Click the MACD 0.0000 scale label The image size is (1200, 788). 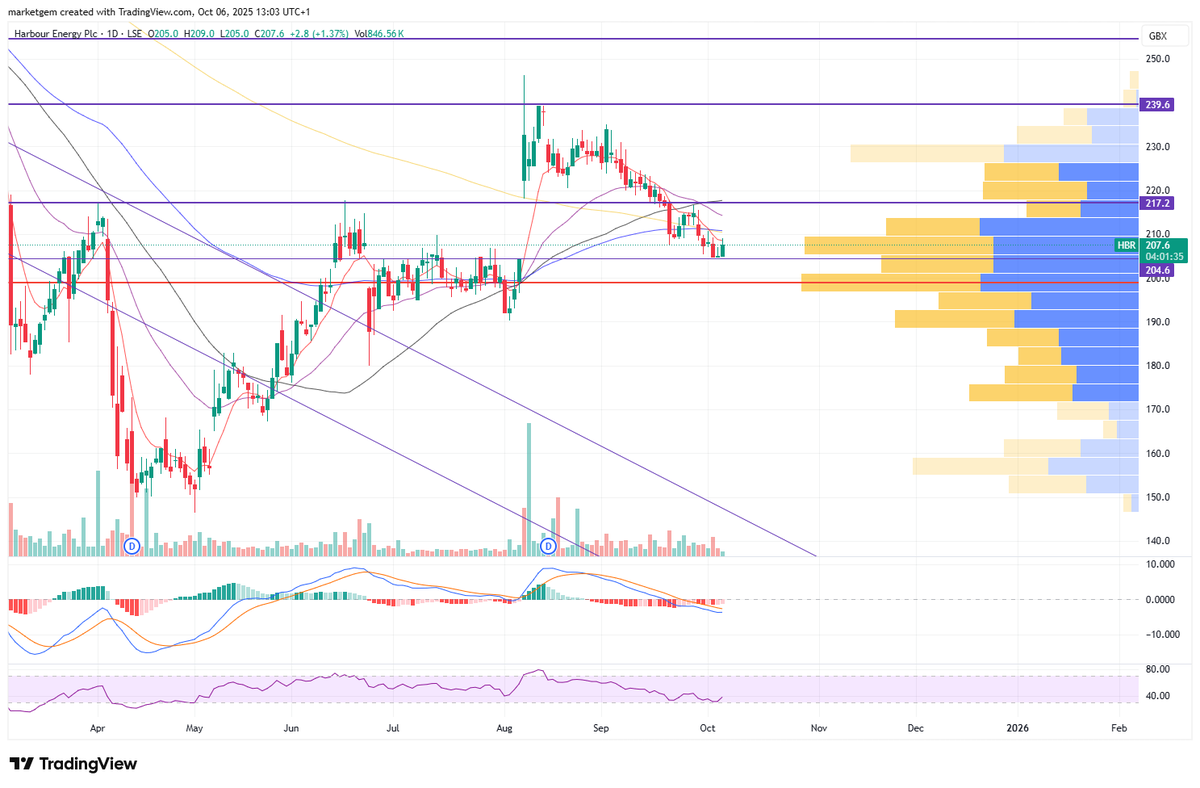point(1160,600)
